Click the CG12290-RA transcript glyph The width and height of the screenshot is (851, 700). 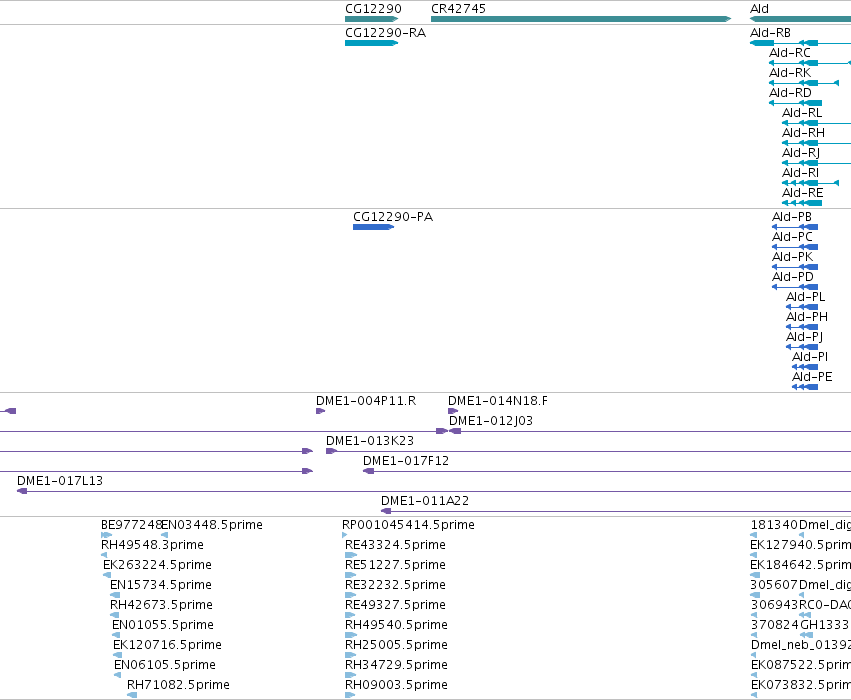(x=371, y=43)
